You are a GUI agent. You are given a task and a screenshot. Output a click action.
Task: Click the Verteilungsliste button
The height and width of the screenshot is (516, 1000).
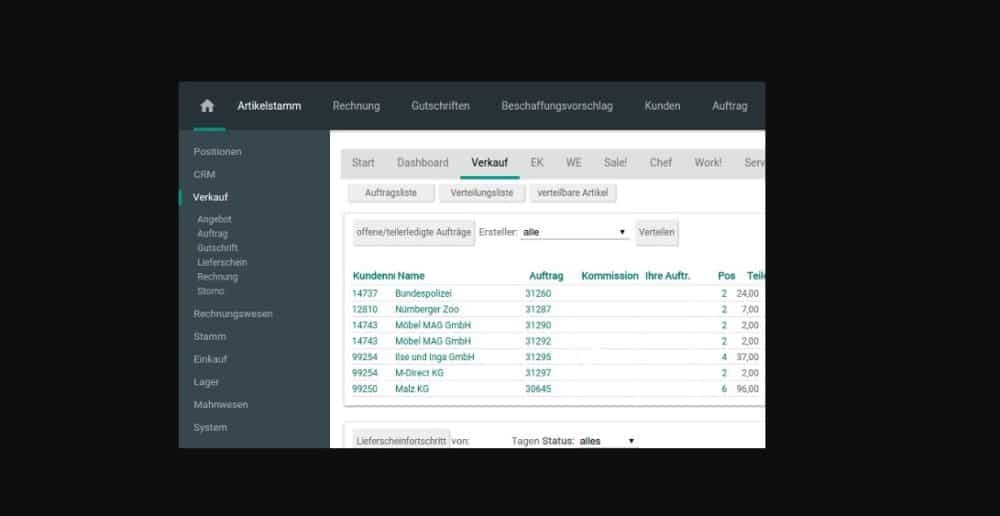[x=482, y=193]
